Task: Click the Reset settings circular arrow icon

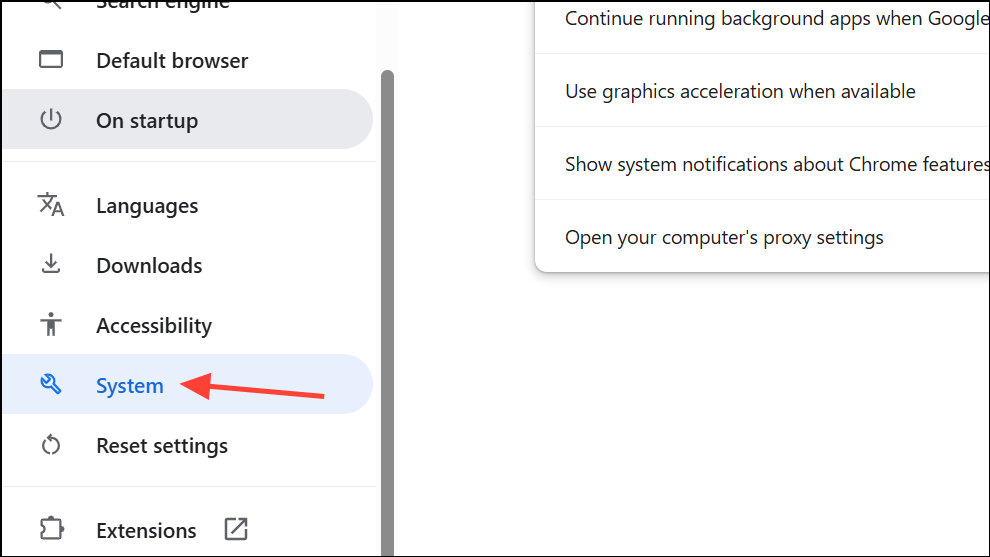Action: [50, 445]
